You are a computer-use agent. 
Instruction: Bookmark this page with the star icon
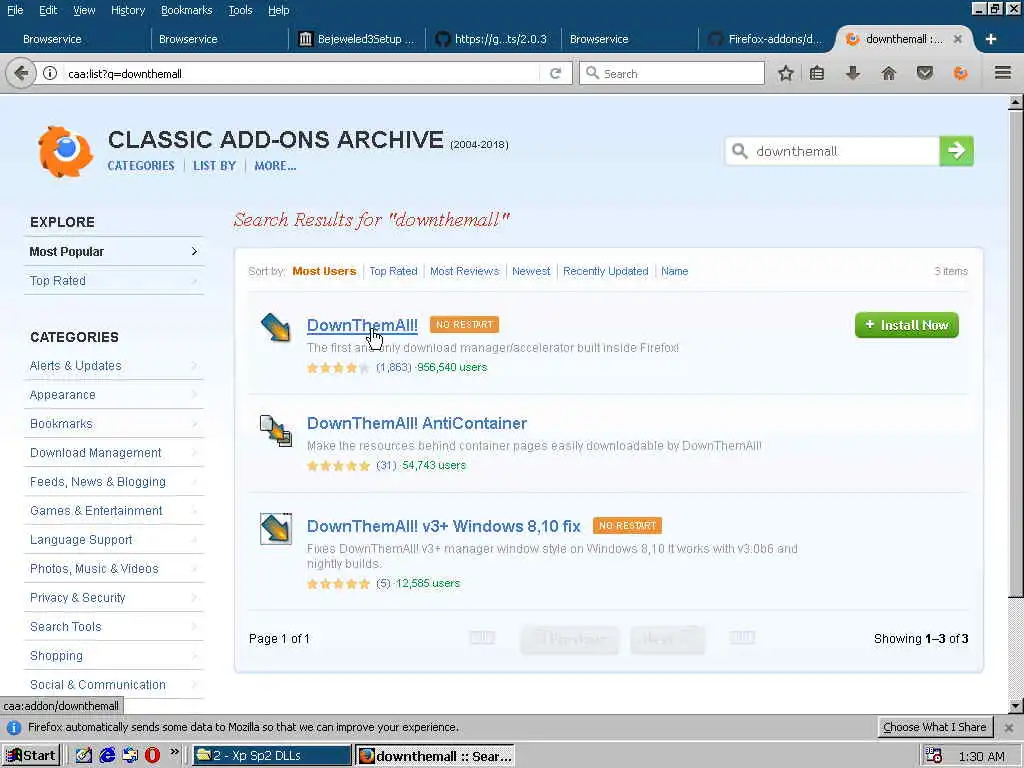(786, 73)
